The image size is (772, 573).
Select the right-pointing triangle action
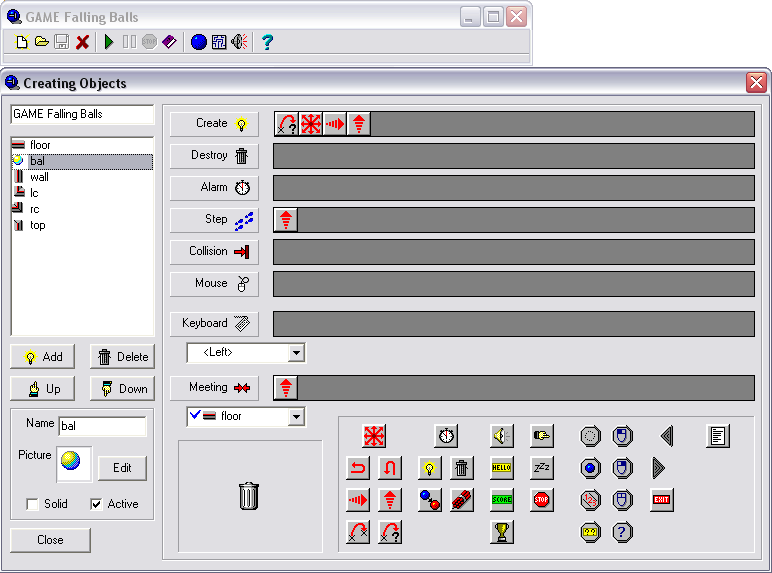659,468
